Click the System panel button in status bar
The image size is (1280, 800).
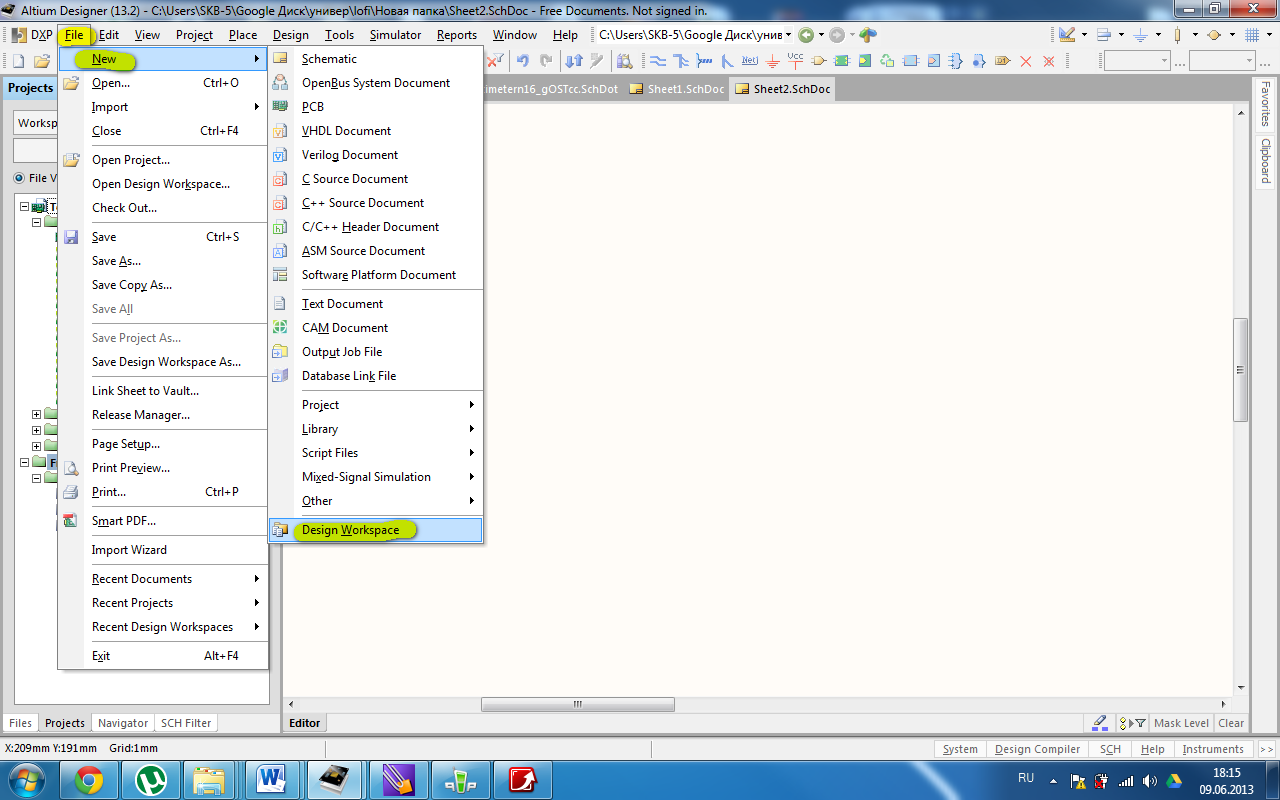tap(960, 749)
